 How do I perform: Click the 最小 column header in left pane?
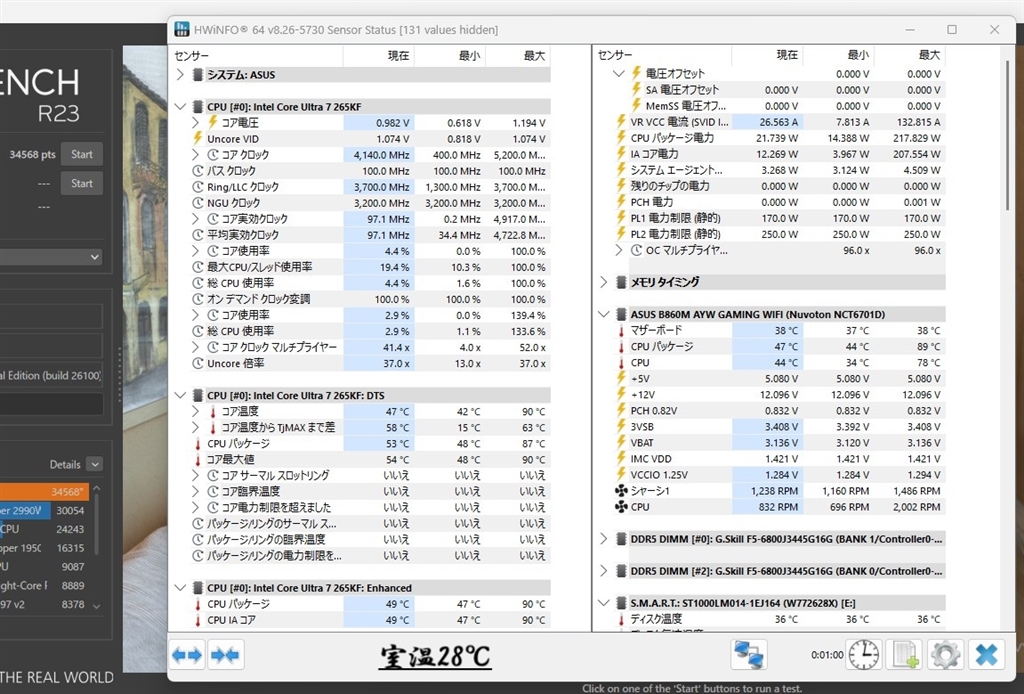point(451,55)
